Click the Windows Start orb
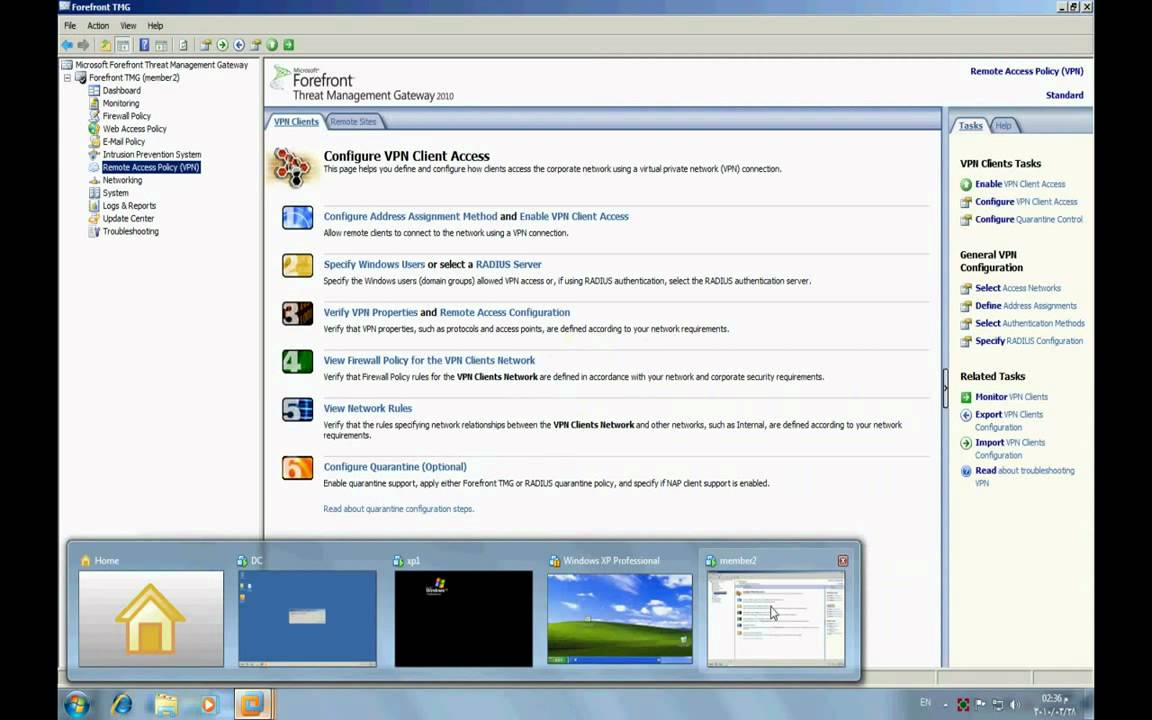The width and height of the screenshot is (1152, 720). coord(77,705)
